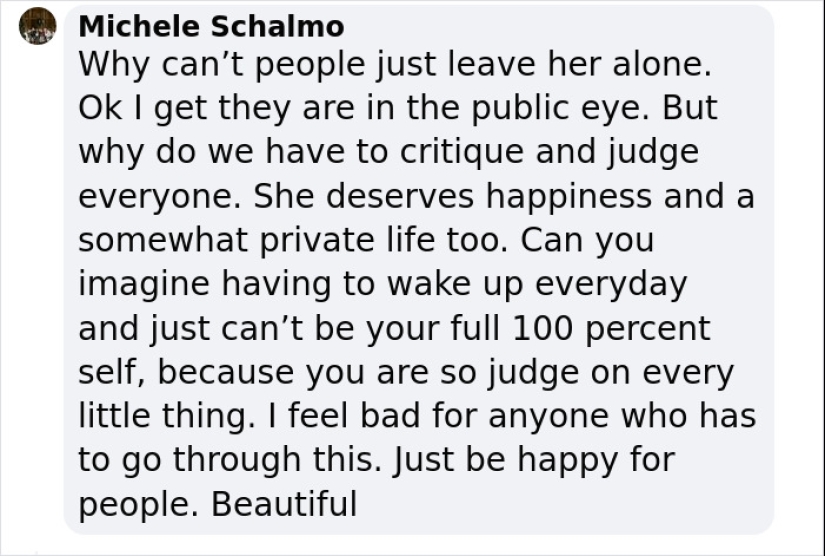Click the phrase "go through this" in the comment
The width and height of the screenshot is (825, 556).
pos(250,460)
